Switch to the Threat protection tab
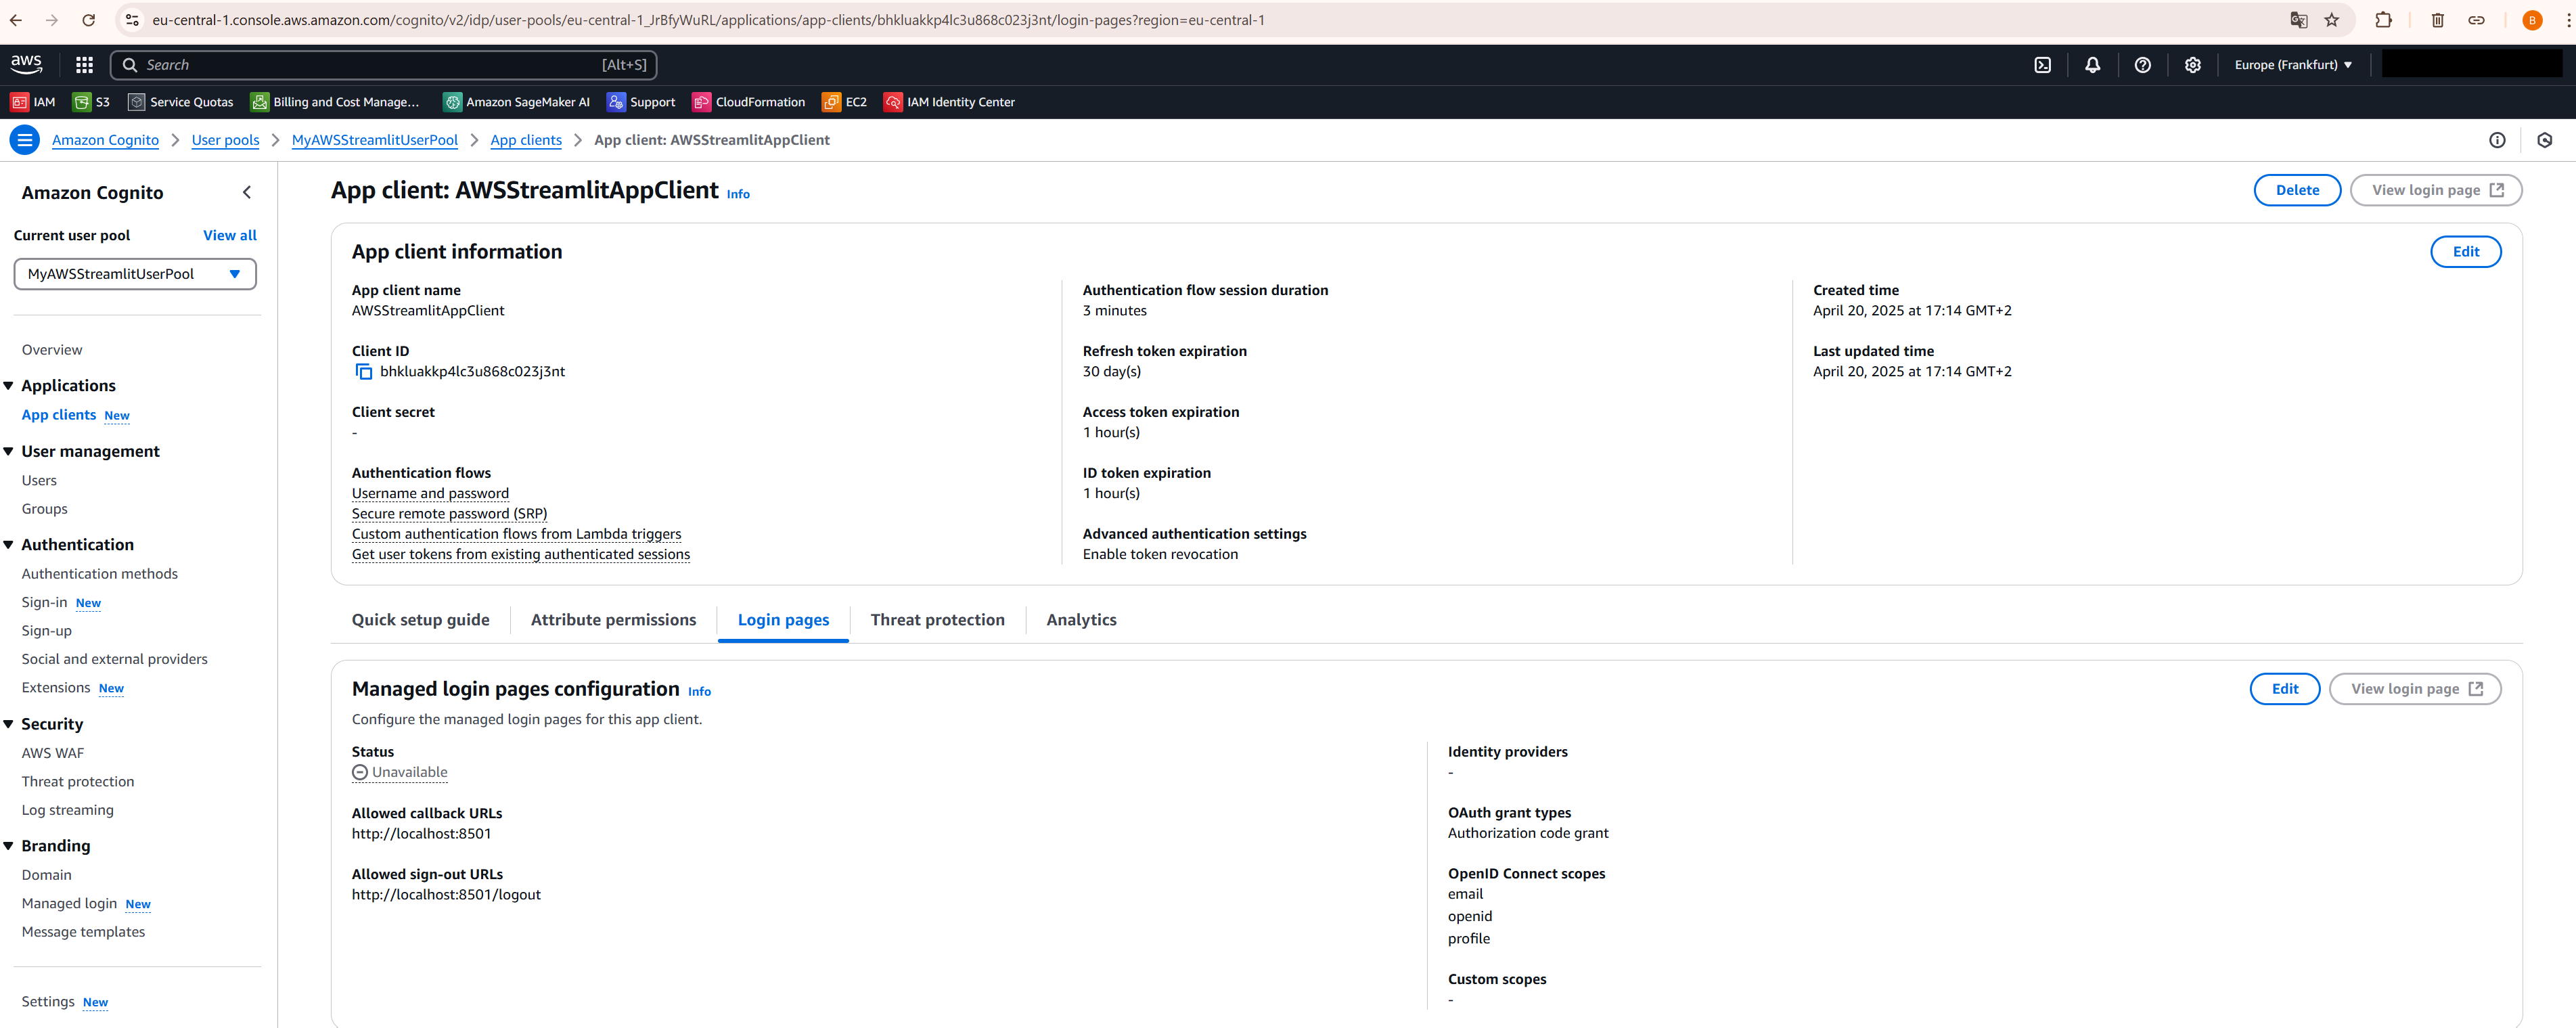The image size is (2576, 1028). 937,619
